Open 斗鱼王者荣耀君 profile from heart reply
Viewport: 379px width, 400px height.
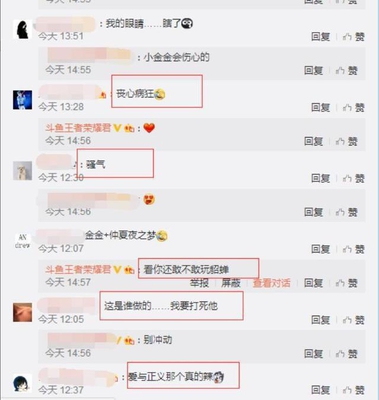point(78,128)
